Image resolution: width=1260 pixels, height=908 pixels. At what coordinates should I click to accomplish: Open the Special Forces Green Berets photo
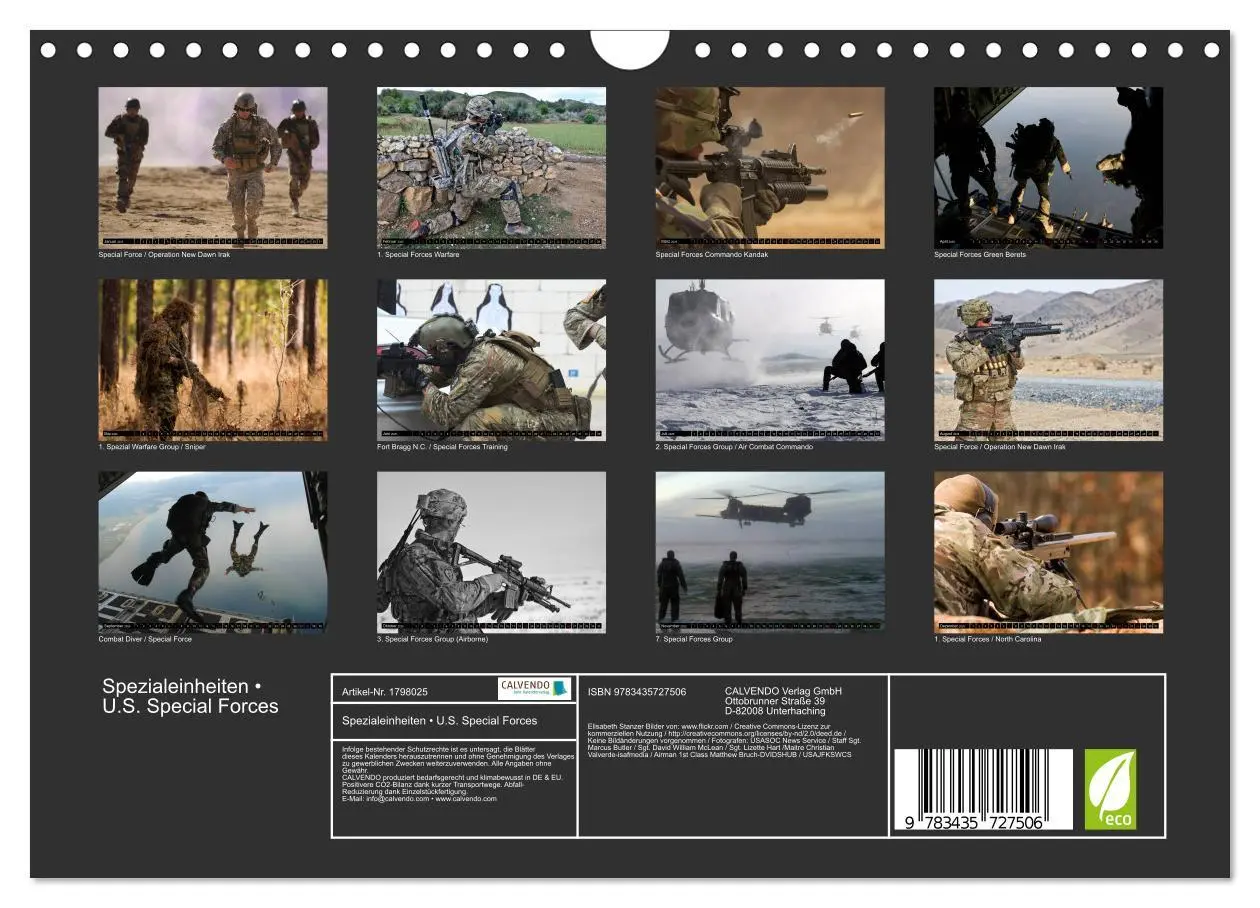pyautogui.click(x=1048, y=167)
